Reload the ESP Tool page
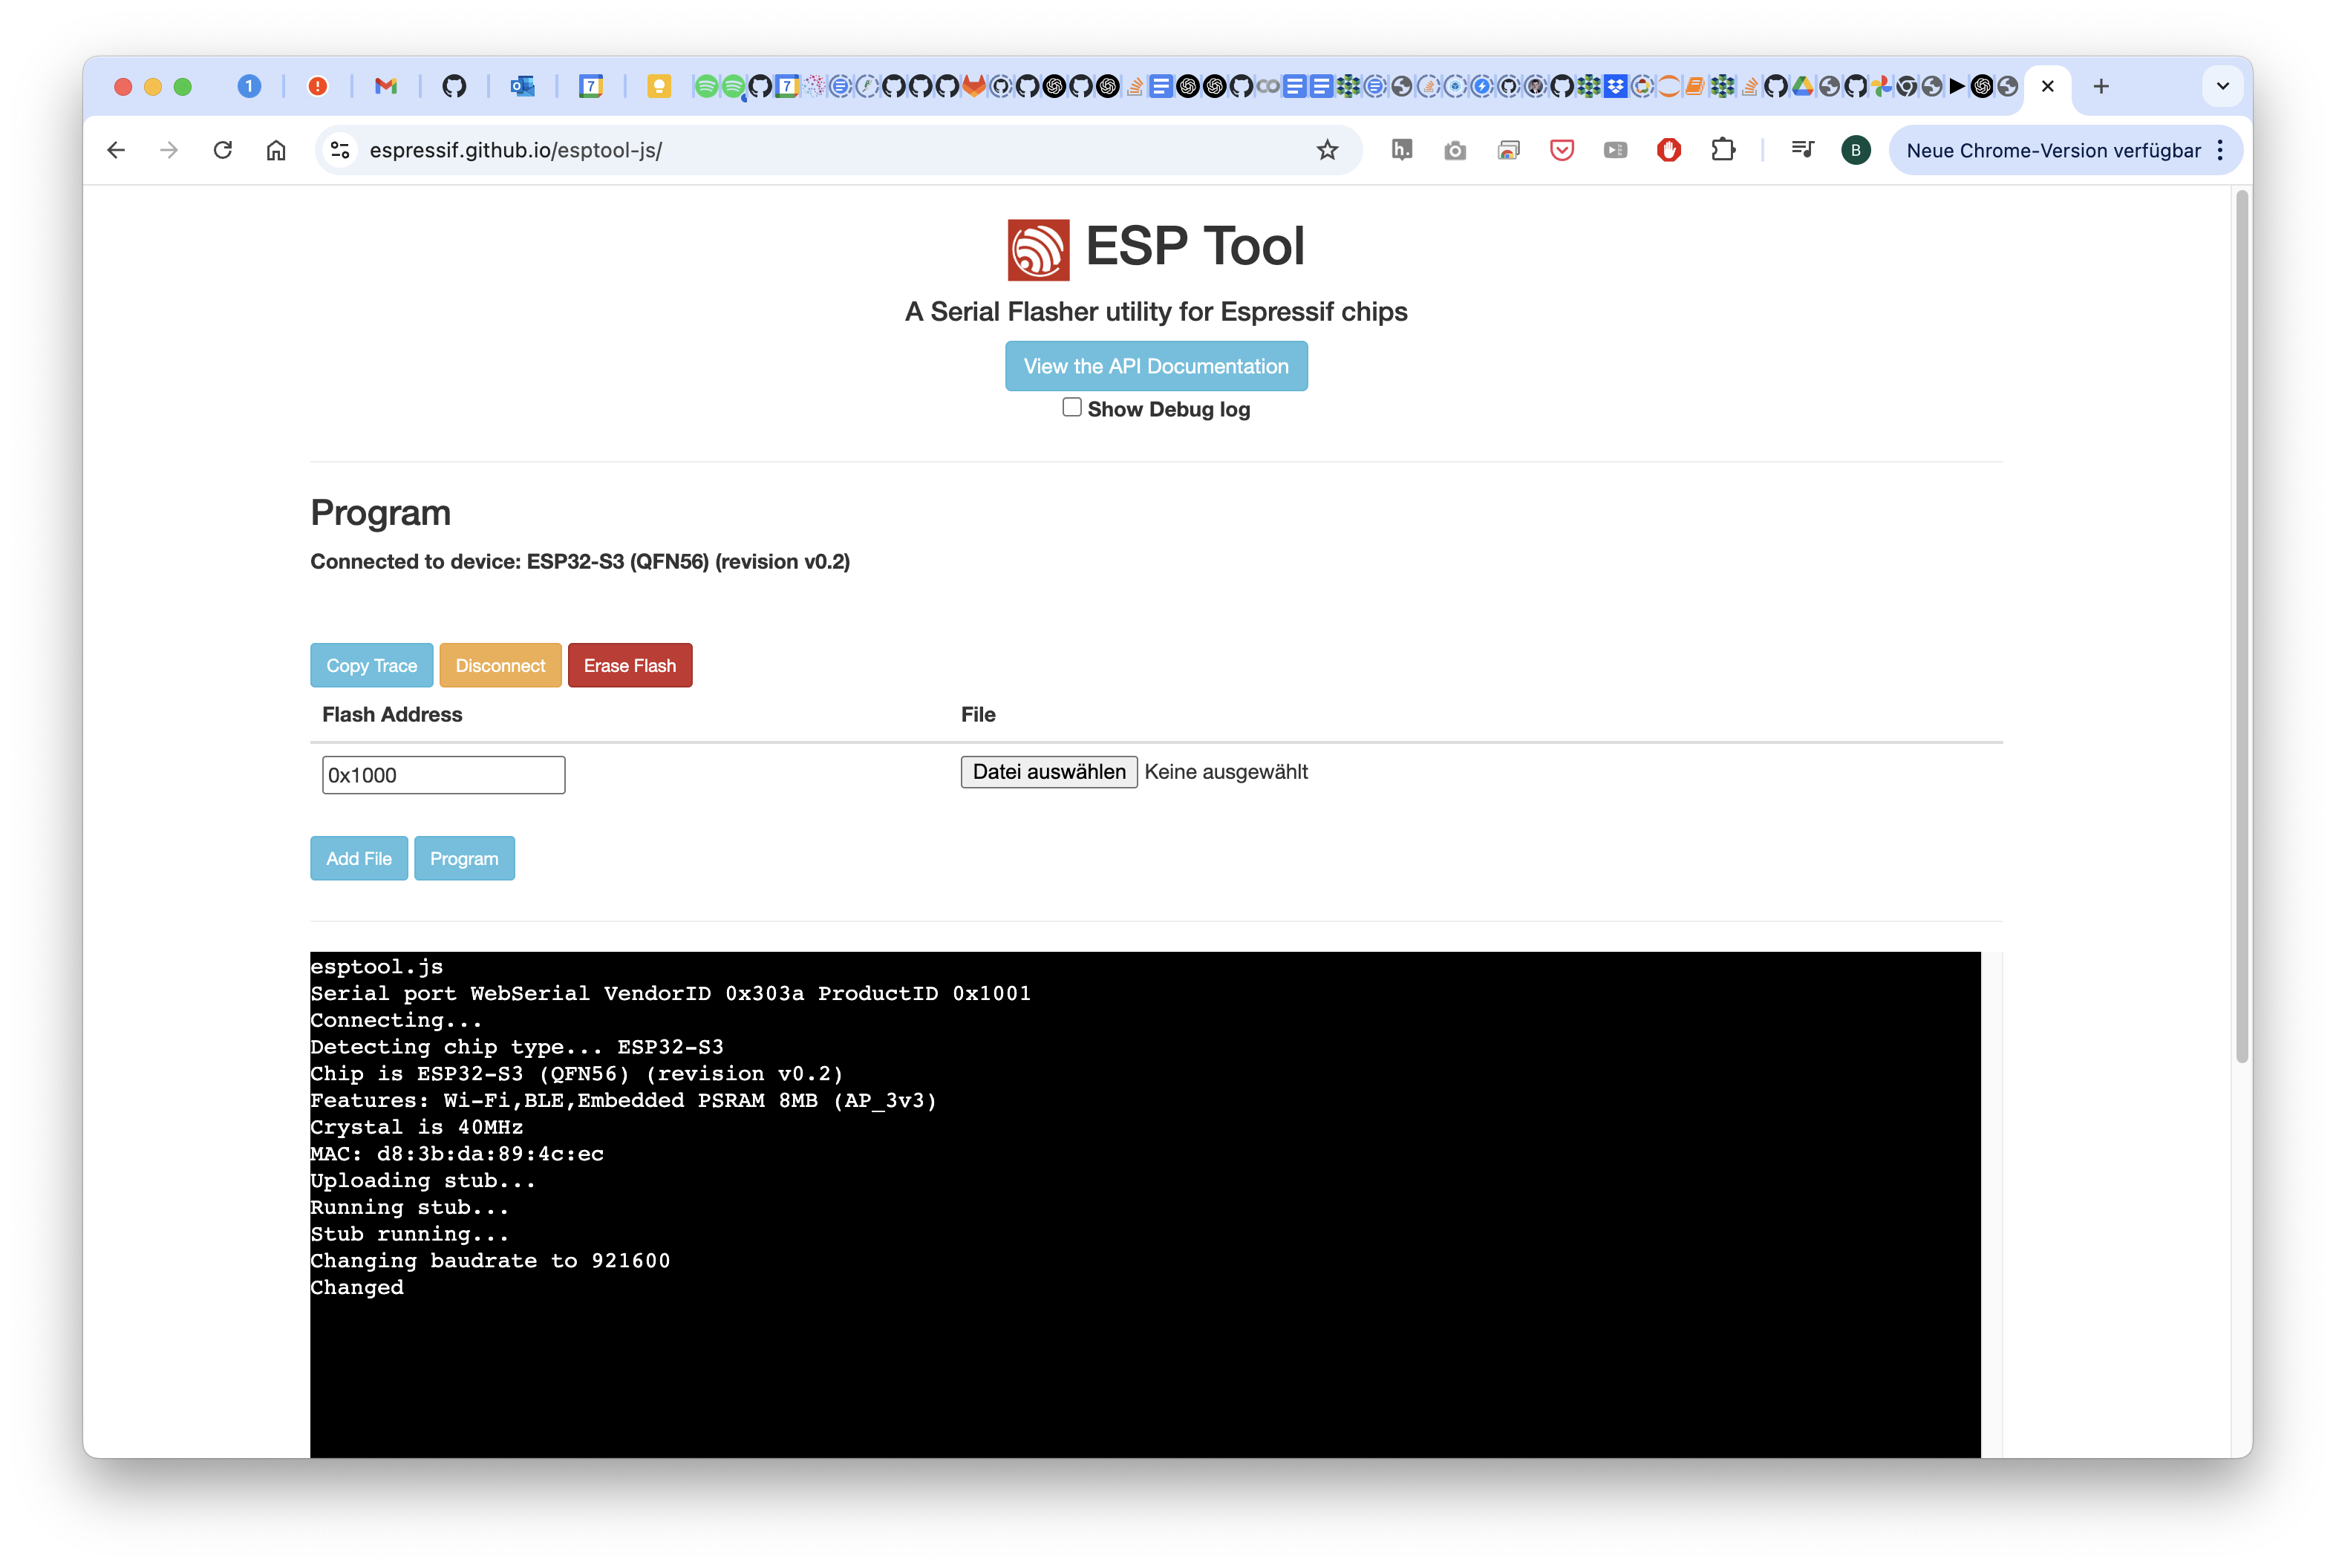Image resolution: width=2336 pixels, height=1568 pixels. [x=222, y=150]
